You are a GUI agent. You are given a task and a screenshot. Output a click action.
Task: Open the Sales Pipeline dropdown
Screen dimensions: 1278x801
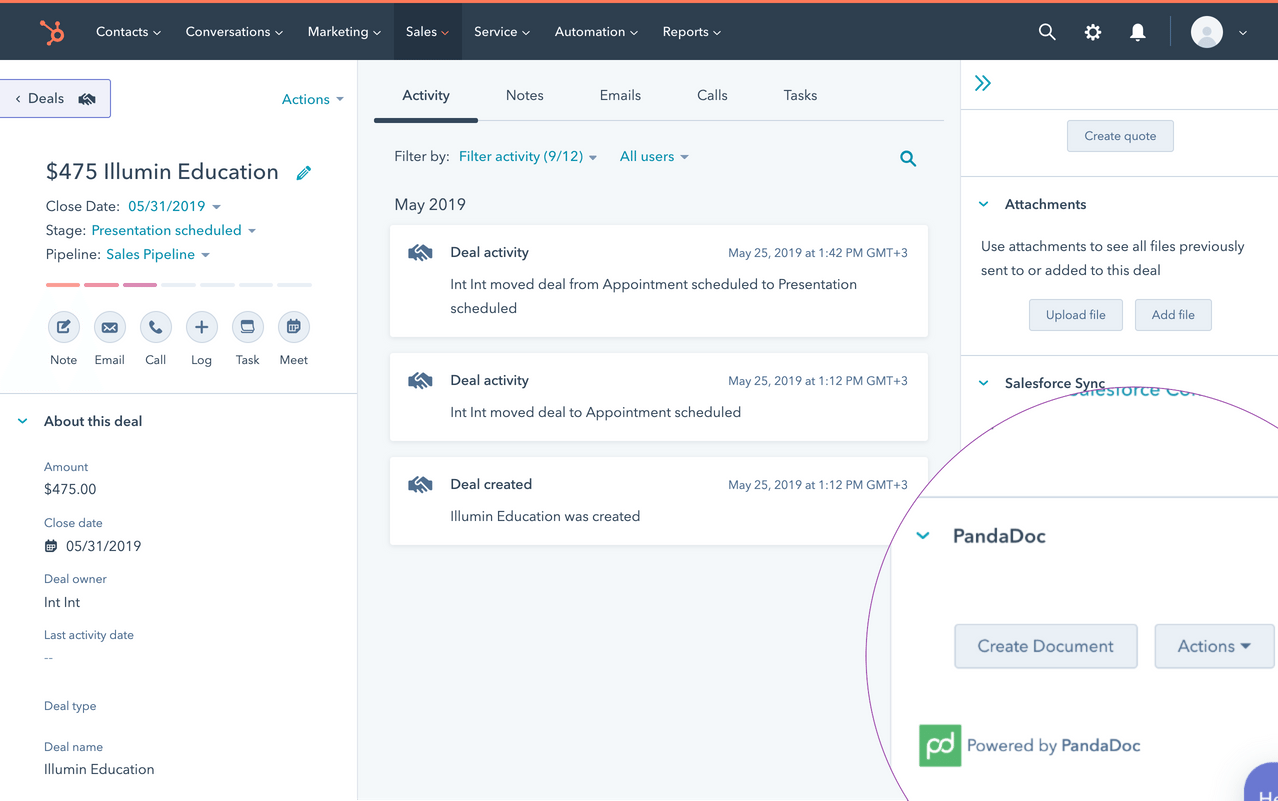158,254
